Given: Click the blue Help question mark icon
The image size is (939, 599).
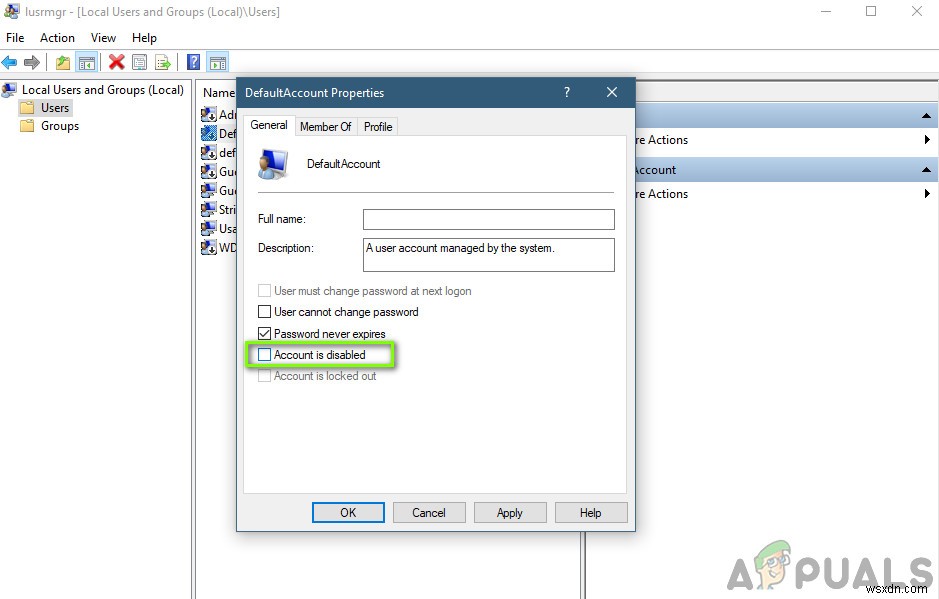Looking at the screenshot, I should tap(193, 62).
